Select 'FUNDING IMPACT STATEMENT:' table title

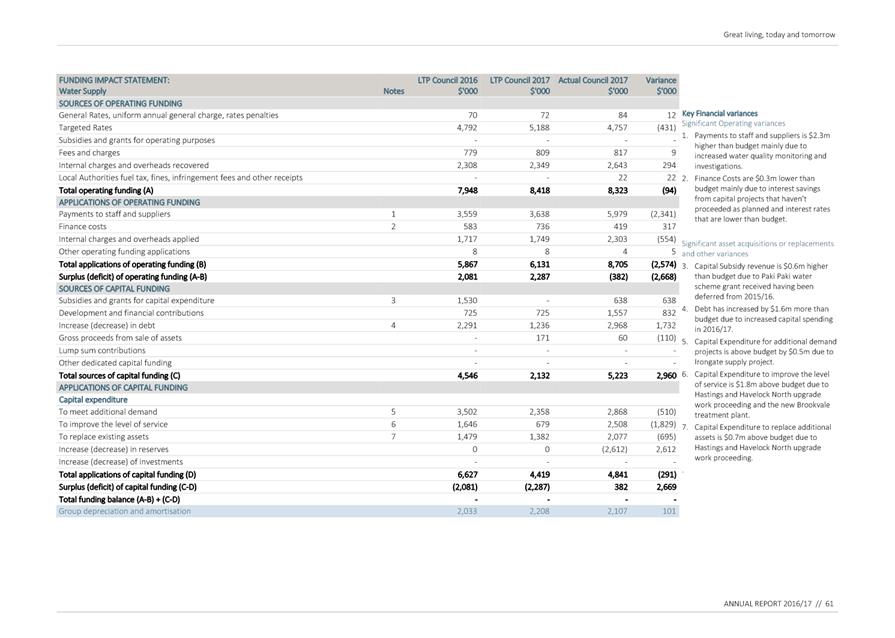(114, 80)
